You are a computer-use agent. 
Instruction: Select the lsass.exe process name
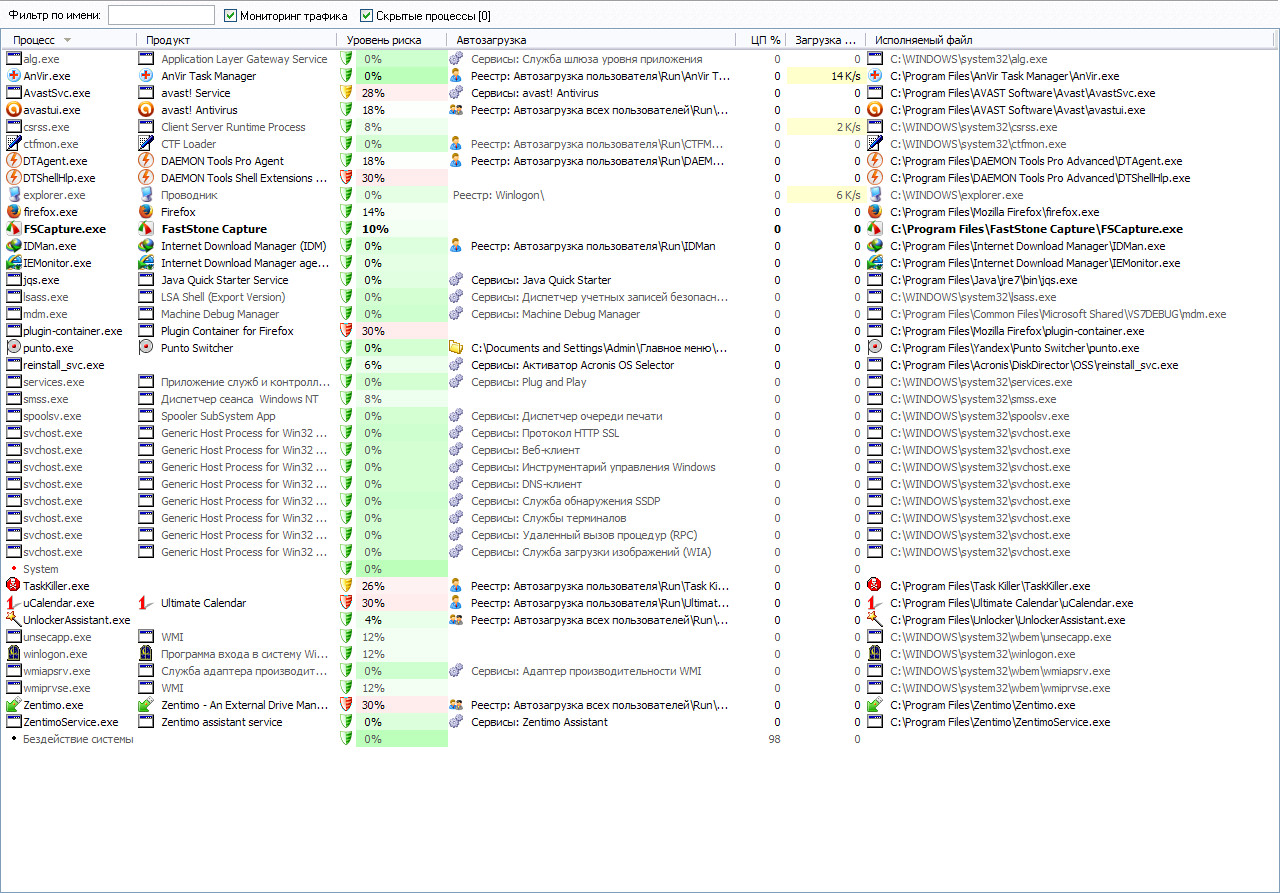[46, 297]
